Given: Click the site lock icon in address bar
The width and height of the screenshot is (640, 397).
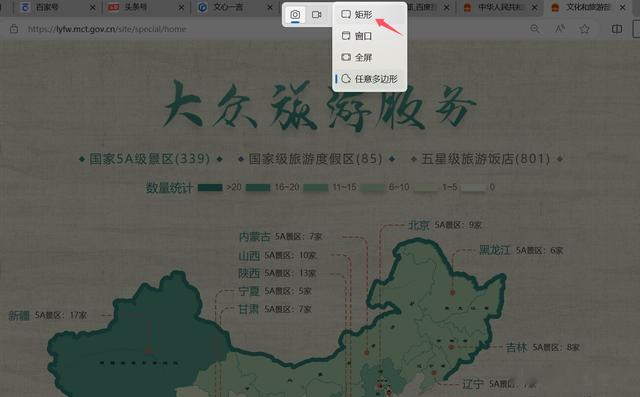Looking at the screenshot, I should (x=14, y=29).
